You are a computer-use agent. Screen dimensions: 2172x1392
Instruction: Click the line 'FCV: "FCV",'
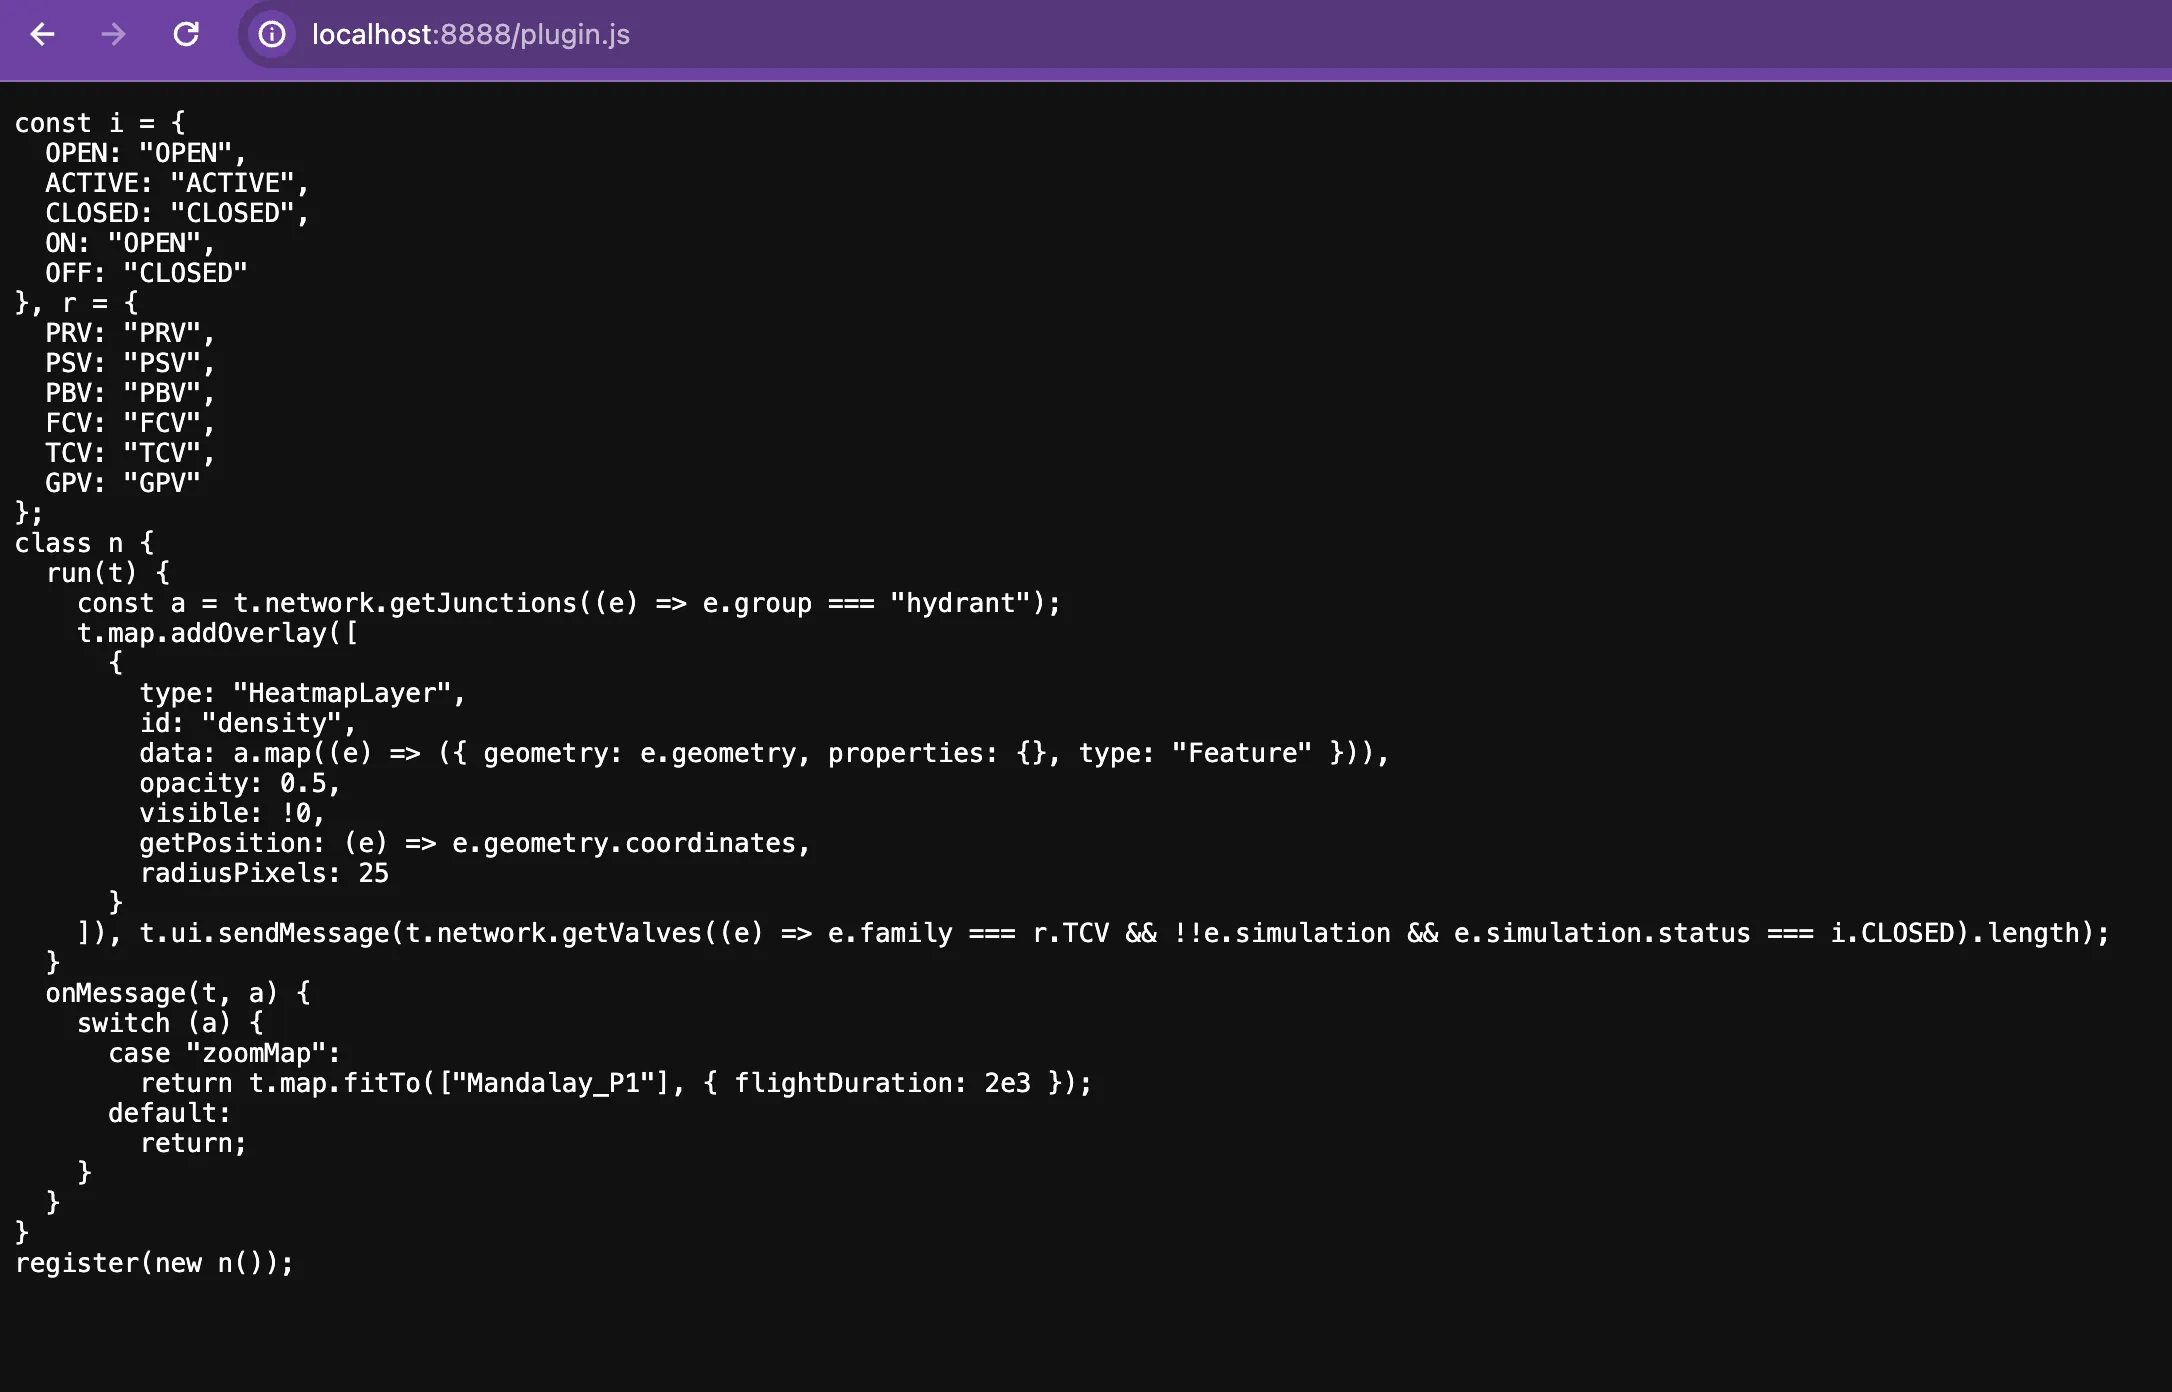point(130,423)
